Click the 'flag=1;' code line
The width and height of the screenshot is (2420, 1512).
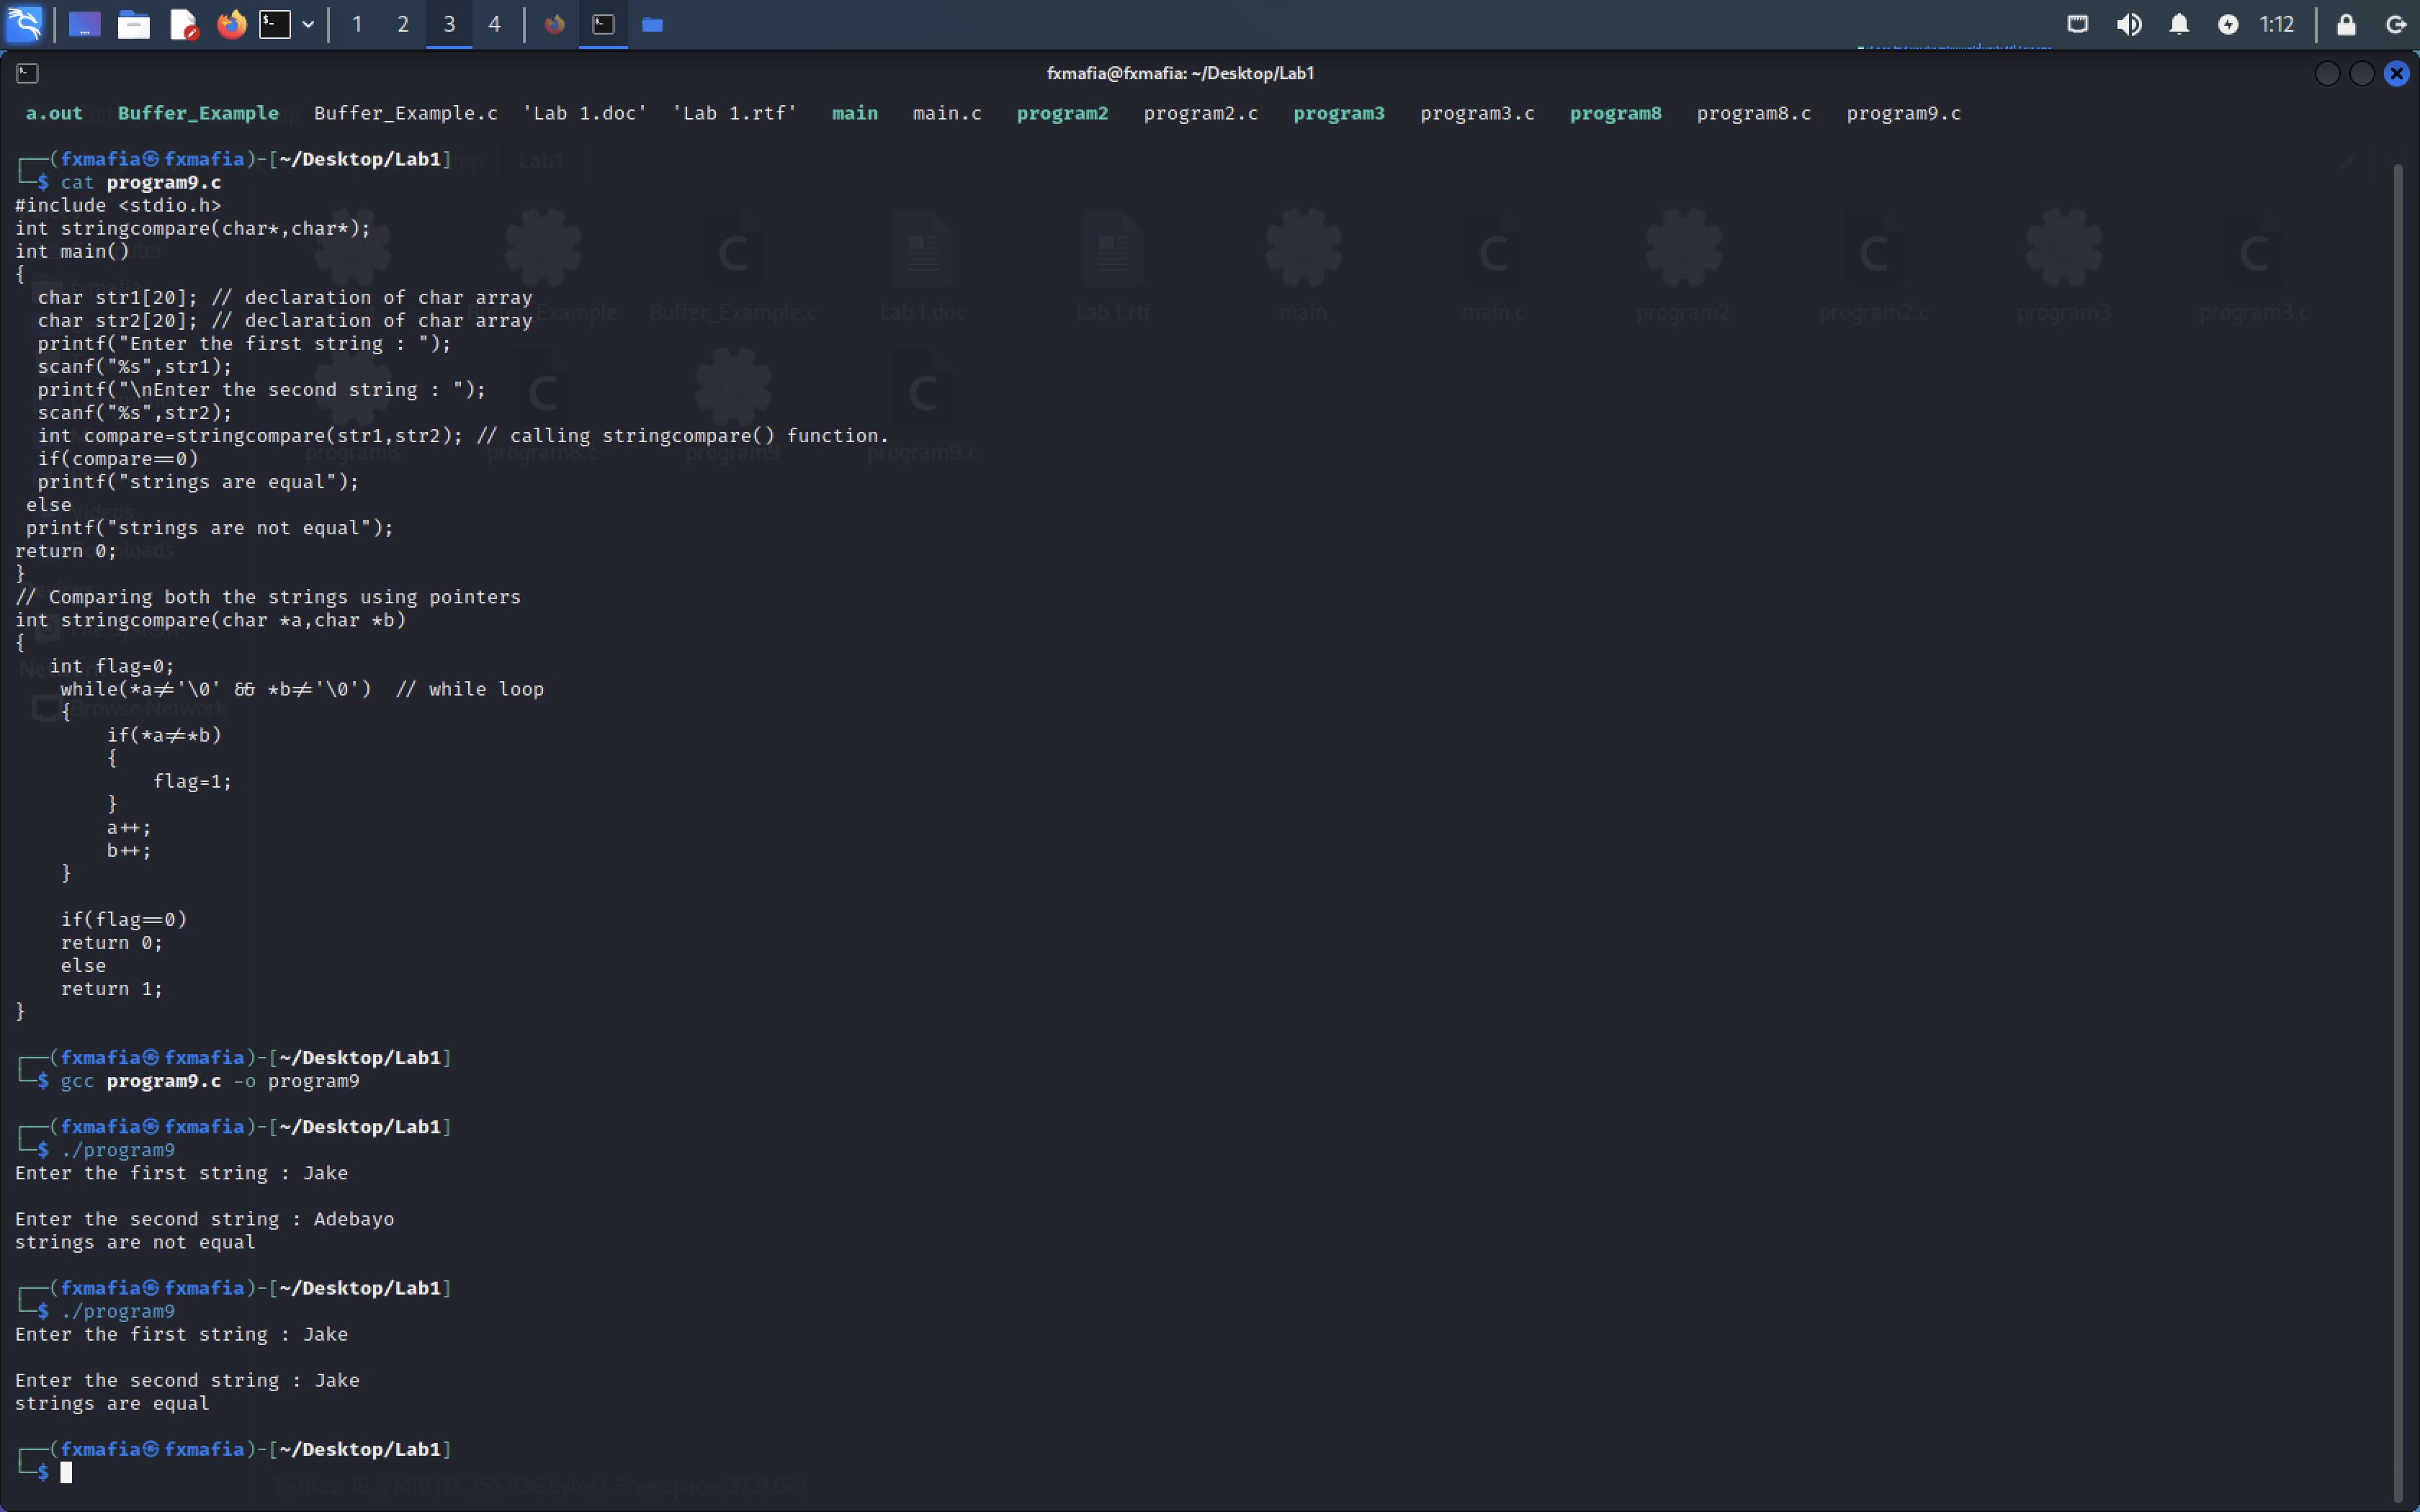[x=192, y=781]
